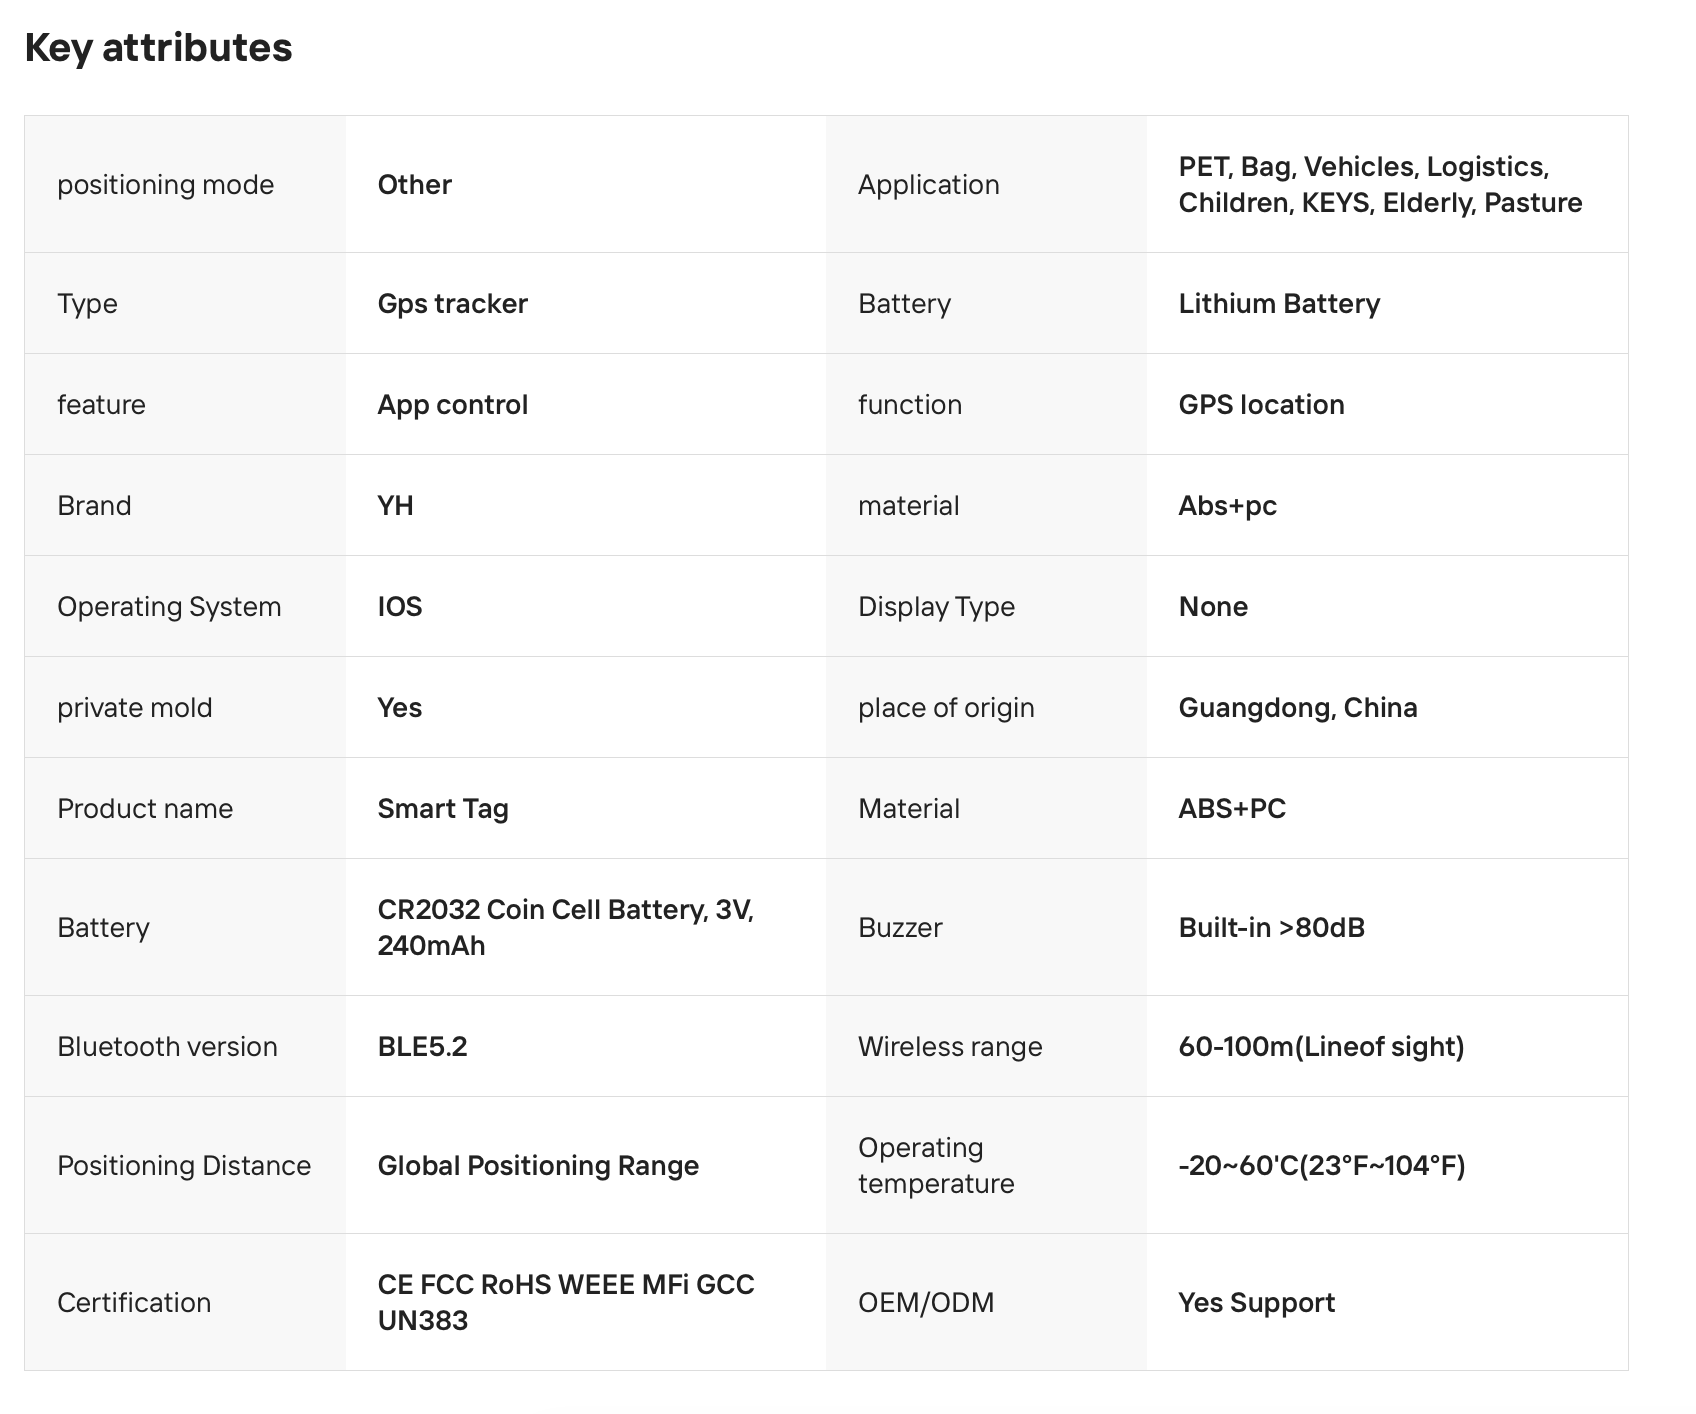Screen dimensions: 1696x1414
Task: Select the YH brand value
Action: click(x=395, y=505)
